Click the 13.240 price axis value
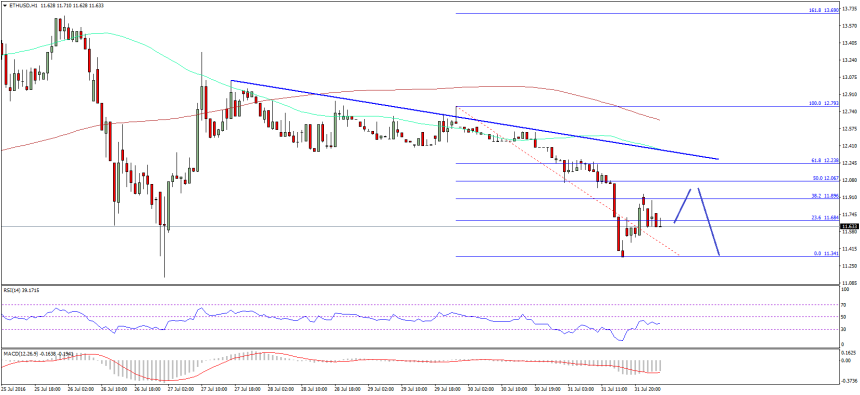 [851, 60]
